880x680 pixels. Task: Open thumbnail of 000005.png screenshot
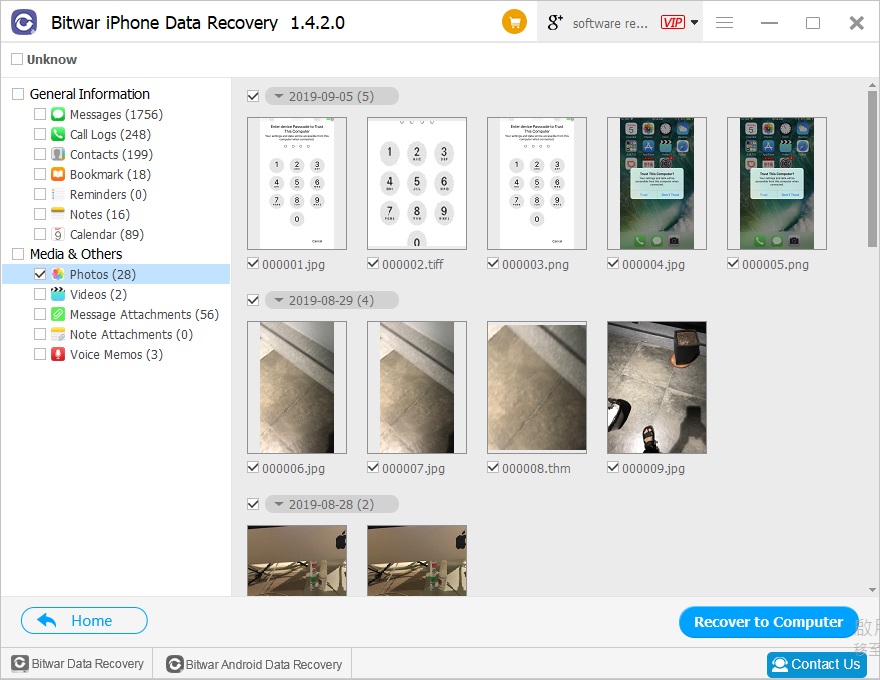(x=777, y=183)
